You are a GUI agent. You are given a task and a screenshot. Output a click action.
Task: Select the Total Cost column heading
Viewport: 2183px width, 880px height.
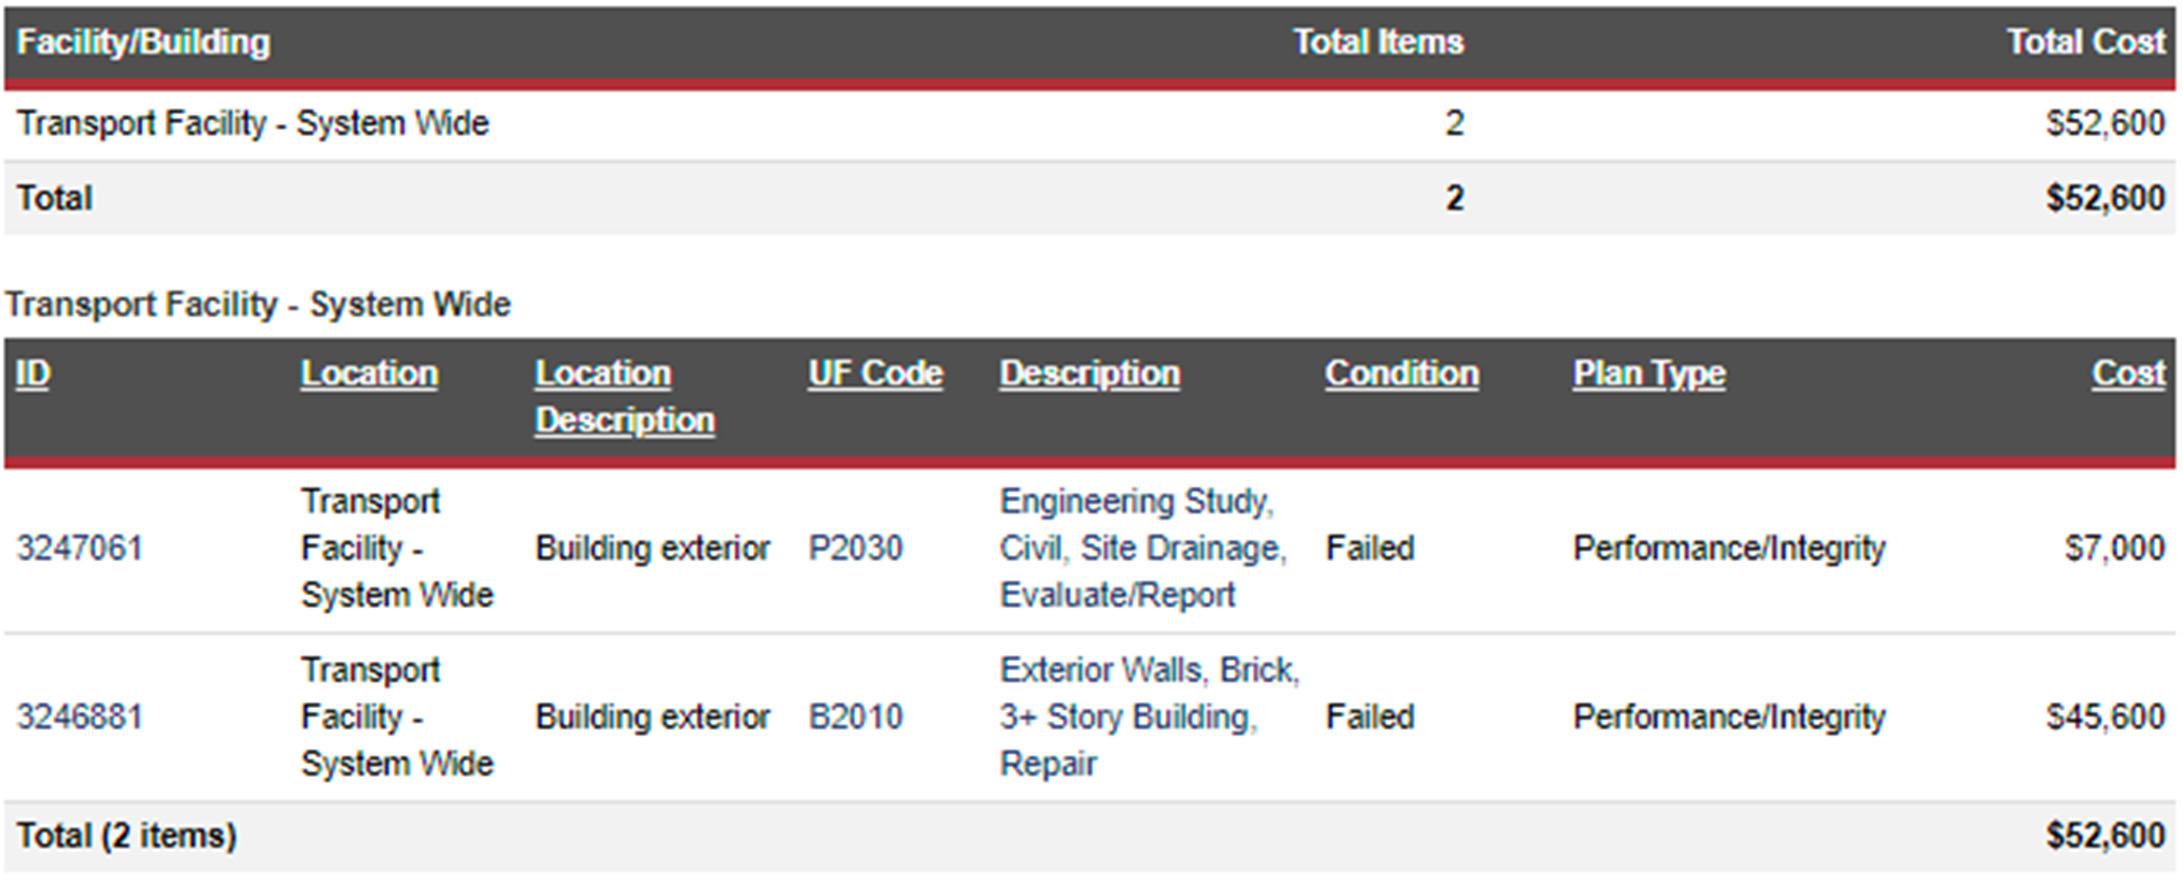tap(2086, 42)
